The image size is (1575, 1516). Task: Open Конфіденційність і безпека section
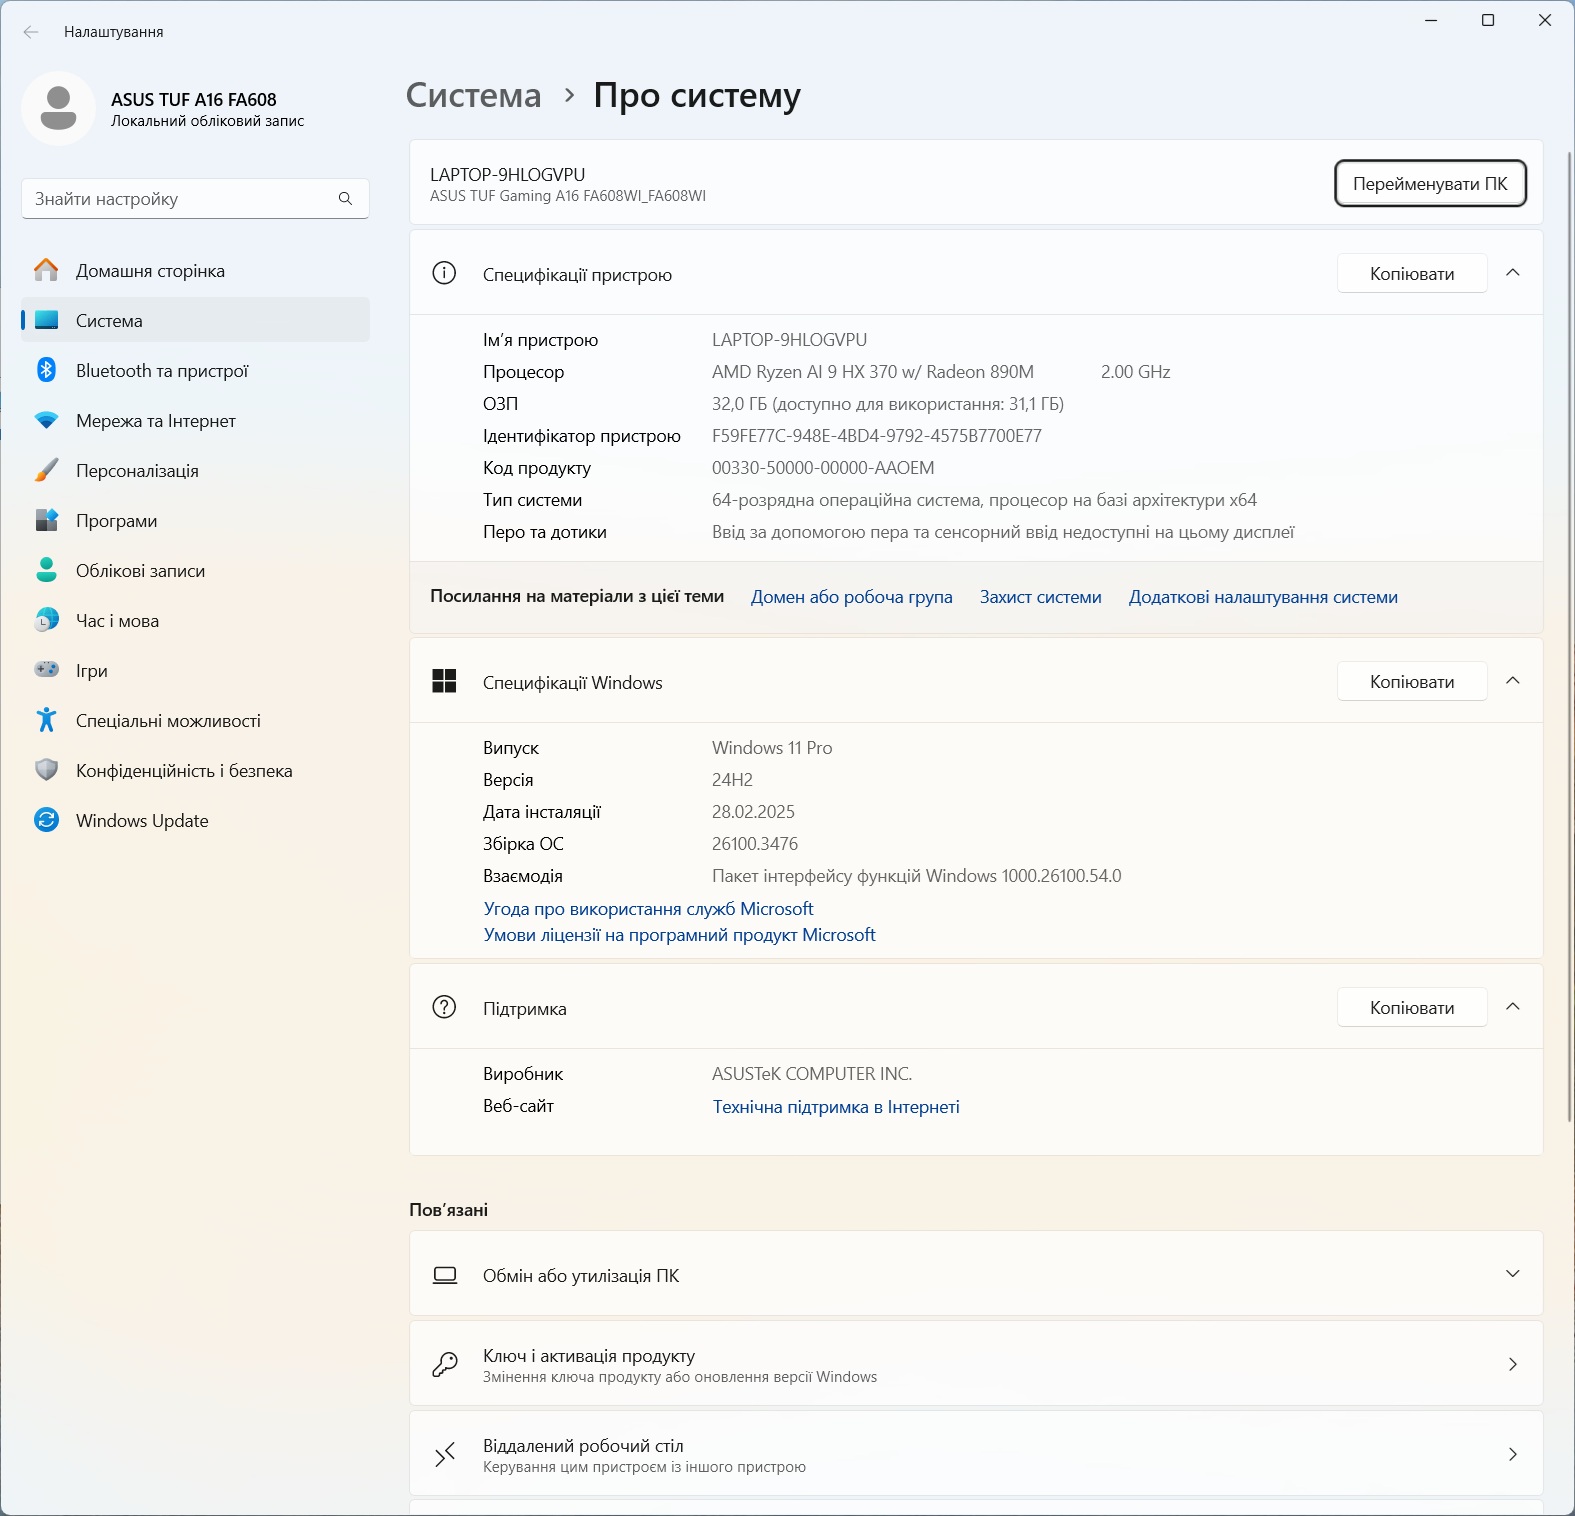point(195,770)
